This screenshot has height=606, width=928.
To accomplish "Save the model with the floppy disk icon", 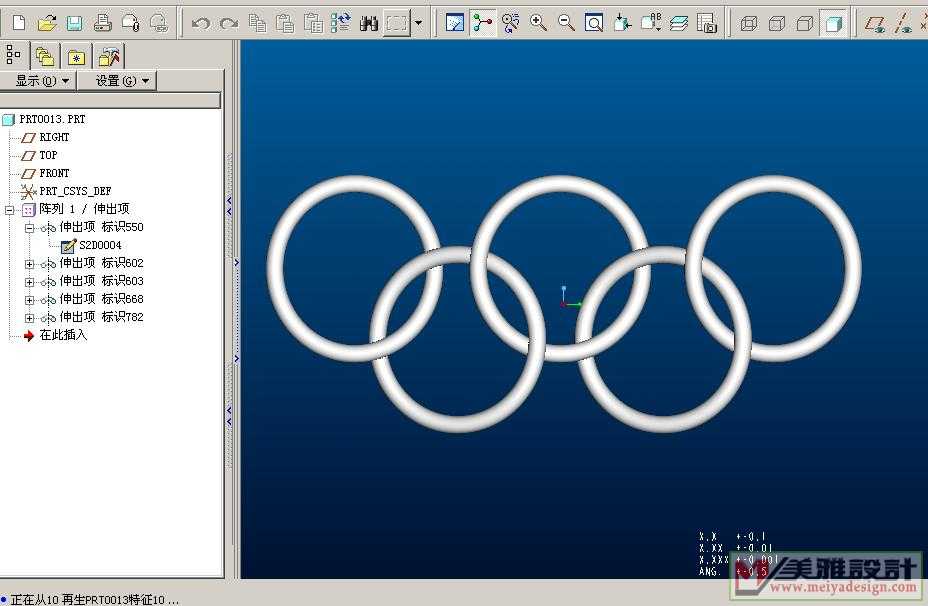I will [x=75, y=23].
